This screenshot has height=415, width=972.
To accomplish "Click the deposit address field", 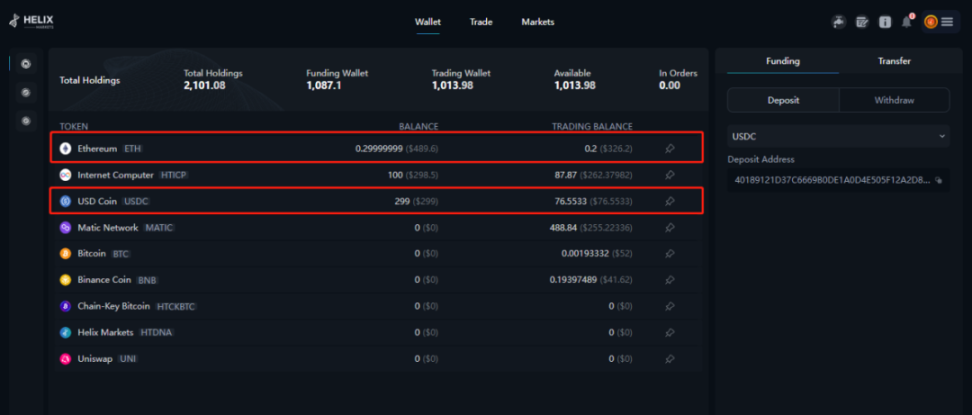I will click(x=838, y=181).
